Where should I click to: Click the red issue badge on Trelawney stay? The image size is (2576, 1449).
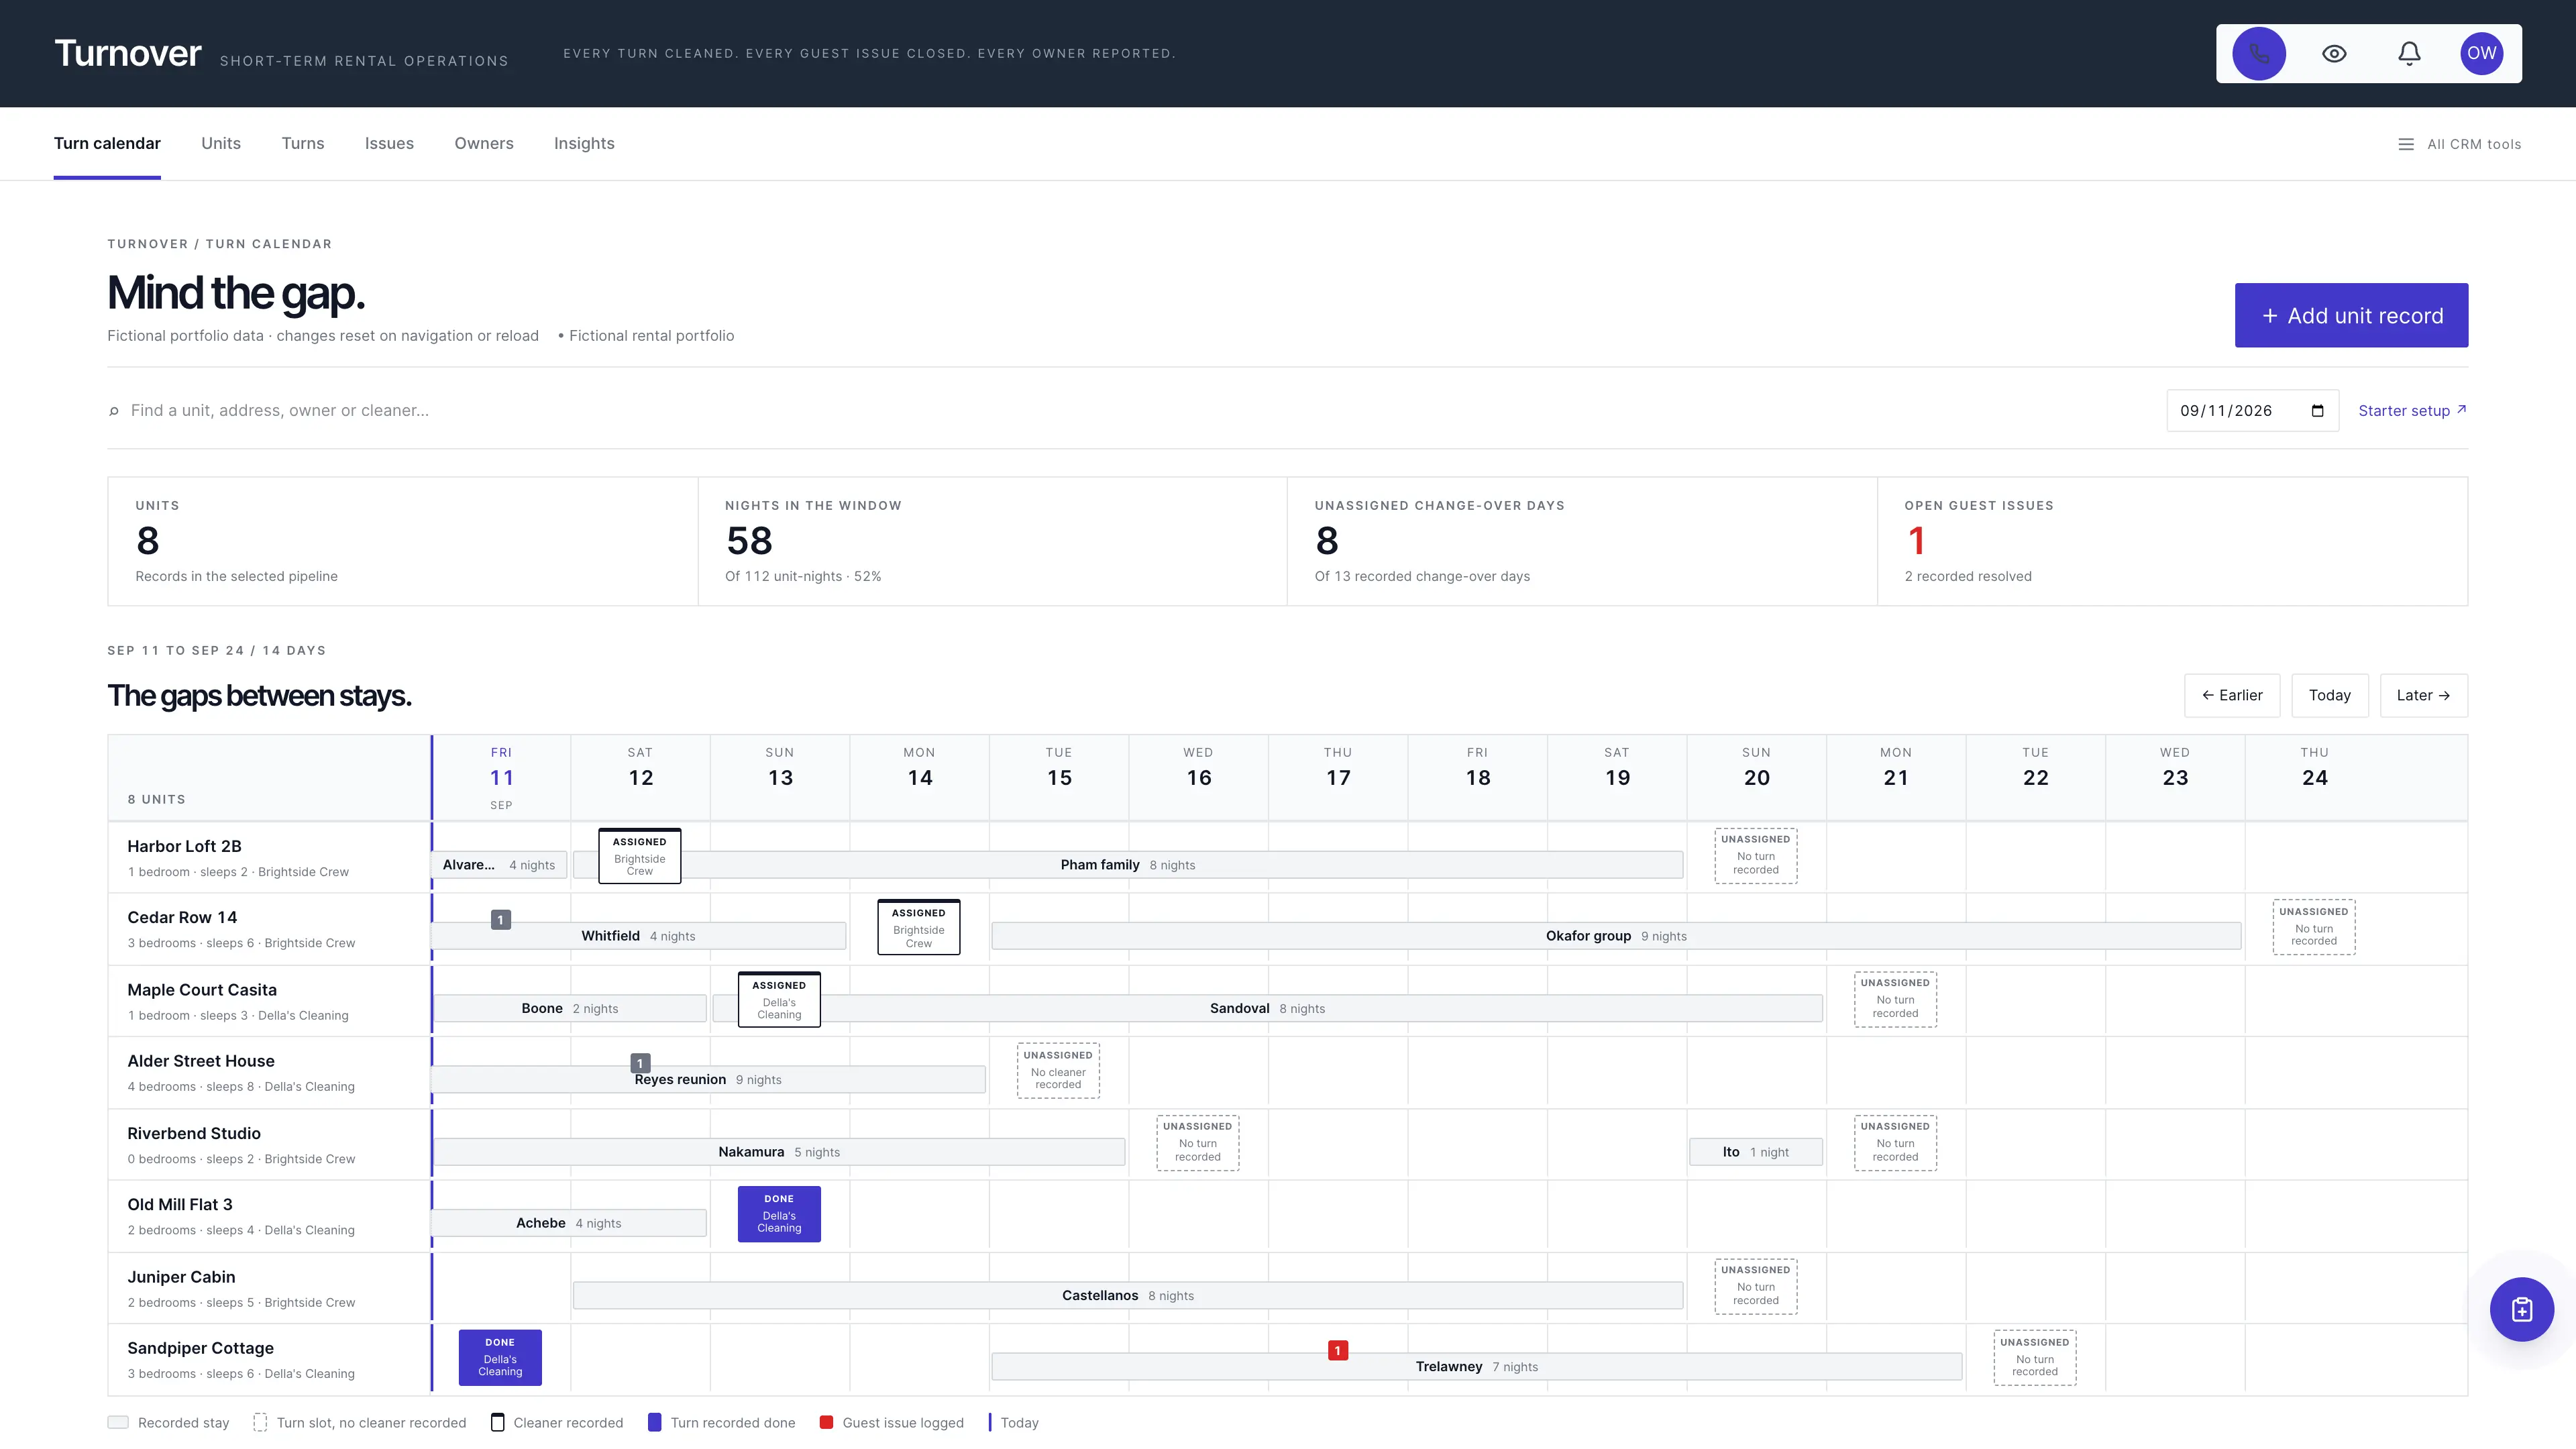[1337, 1350]
